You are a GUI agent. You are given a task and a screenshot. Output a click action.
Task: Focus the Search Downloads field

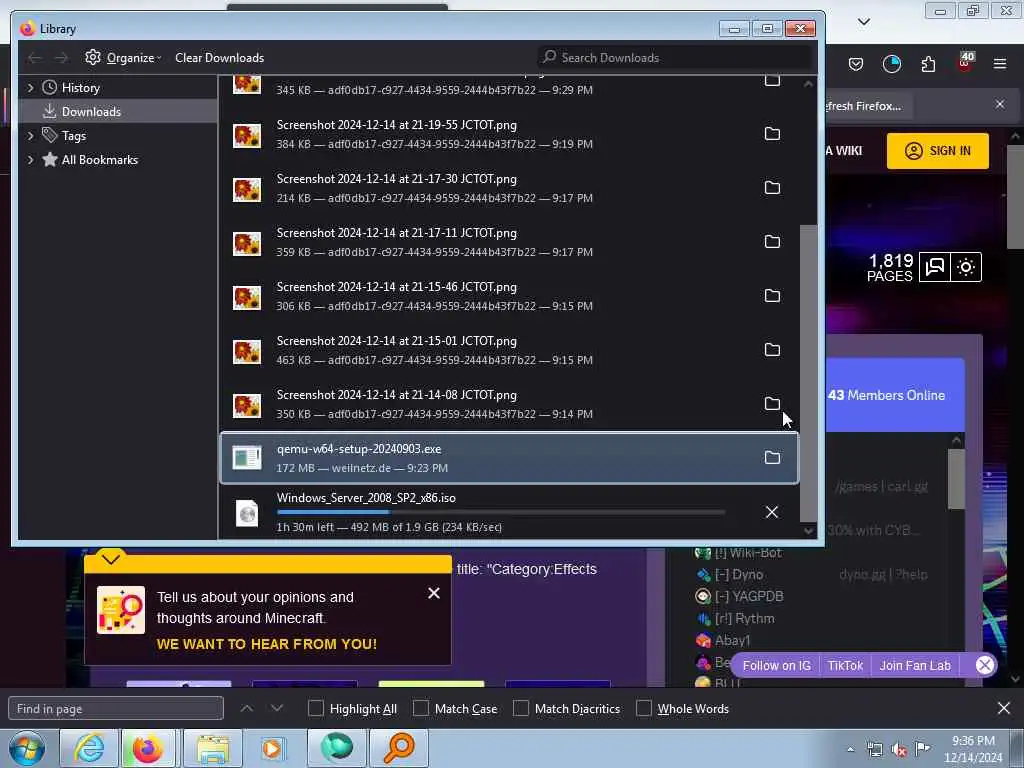pos(675,57)
